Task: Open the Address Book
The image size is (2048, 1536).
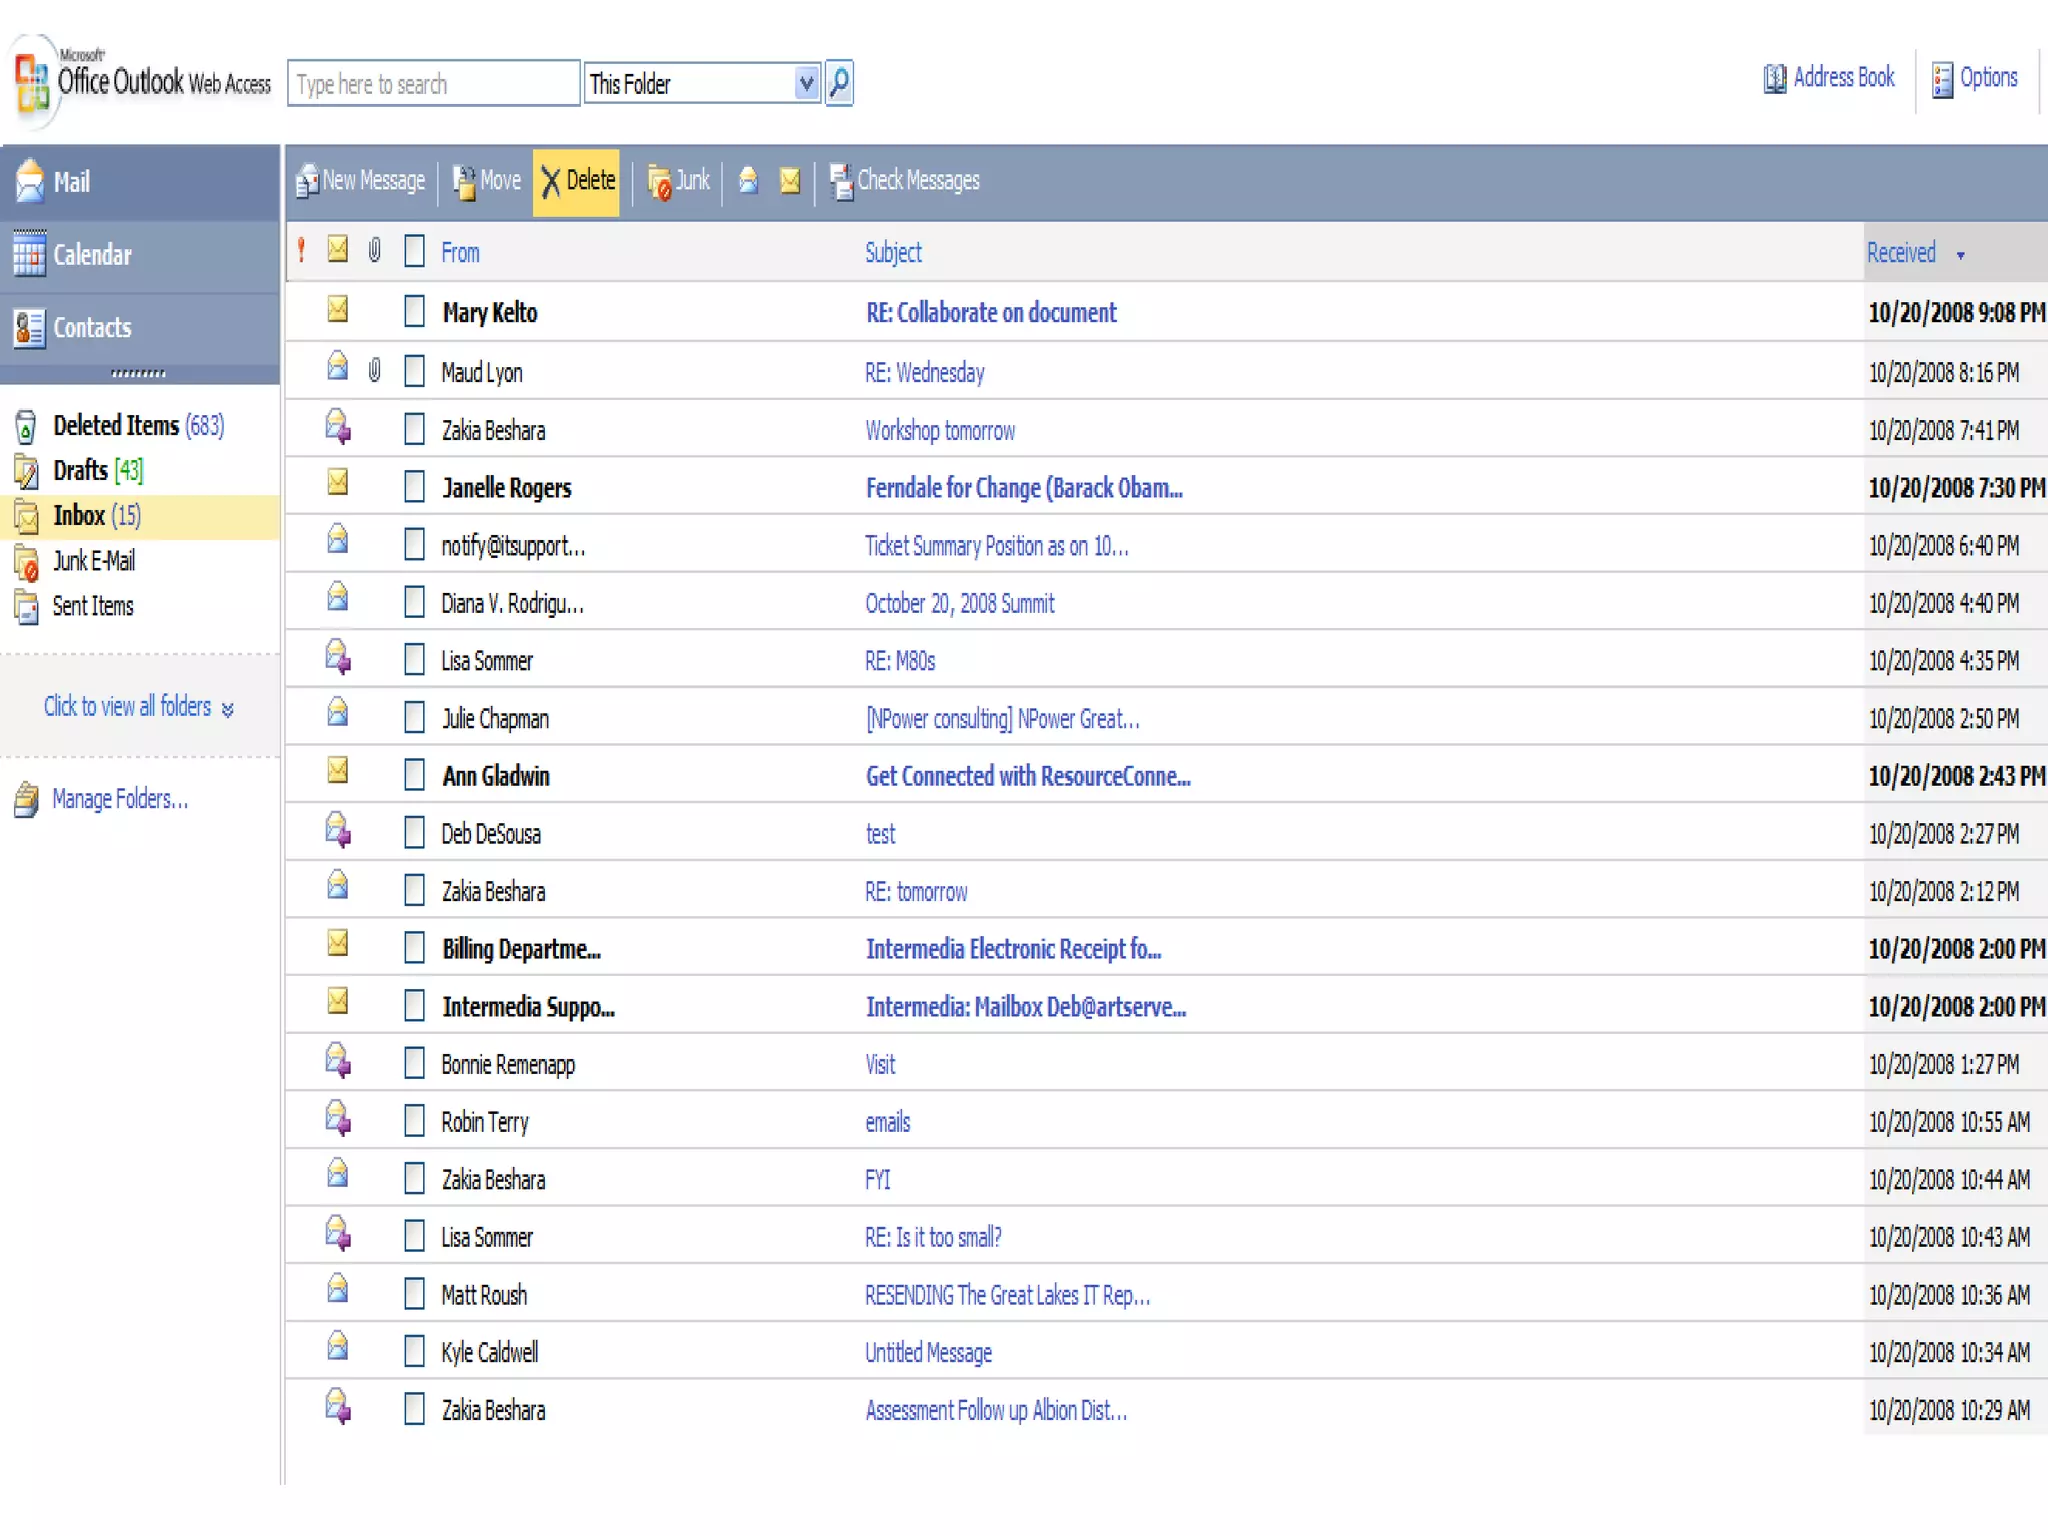Action: 1828,78
